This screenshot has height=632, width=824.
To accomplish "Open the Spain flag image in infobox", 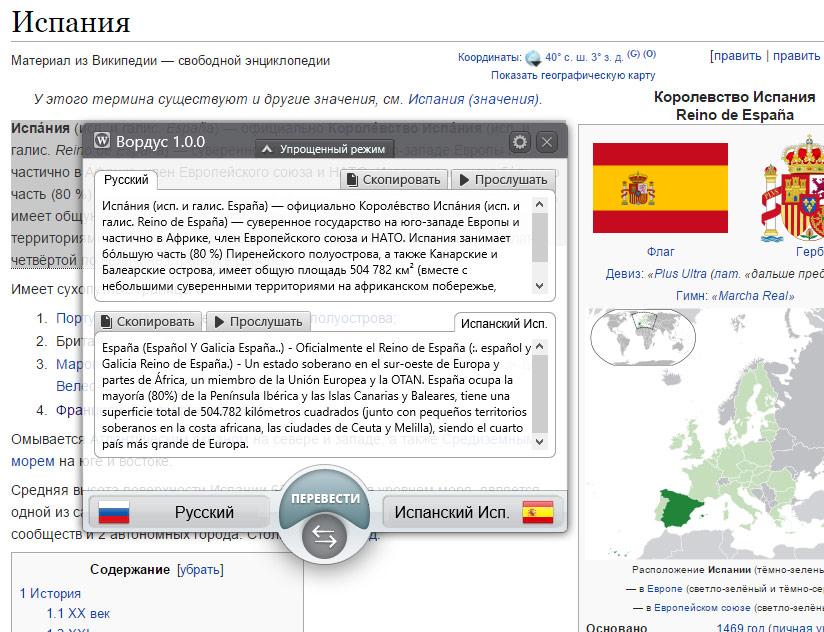I will 660,188.
